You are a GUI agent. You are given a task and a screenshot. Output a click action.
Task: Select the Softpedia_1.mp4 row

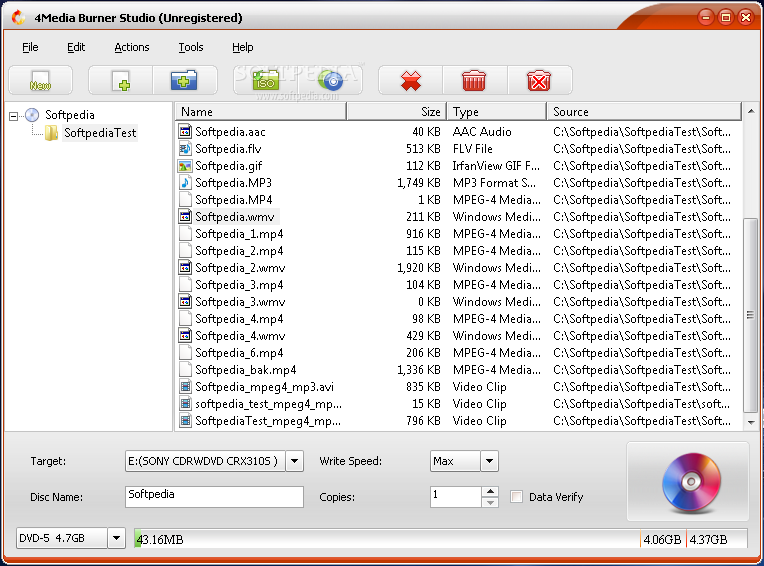pos(458,234)
